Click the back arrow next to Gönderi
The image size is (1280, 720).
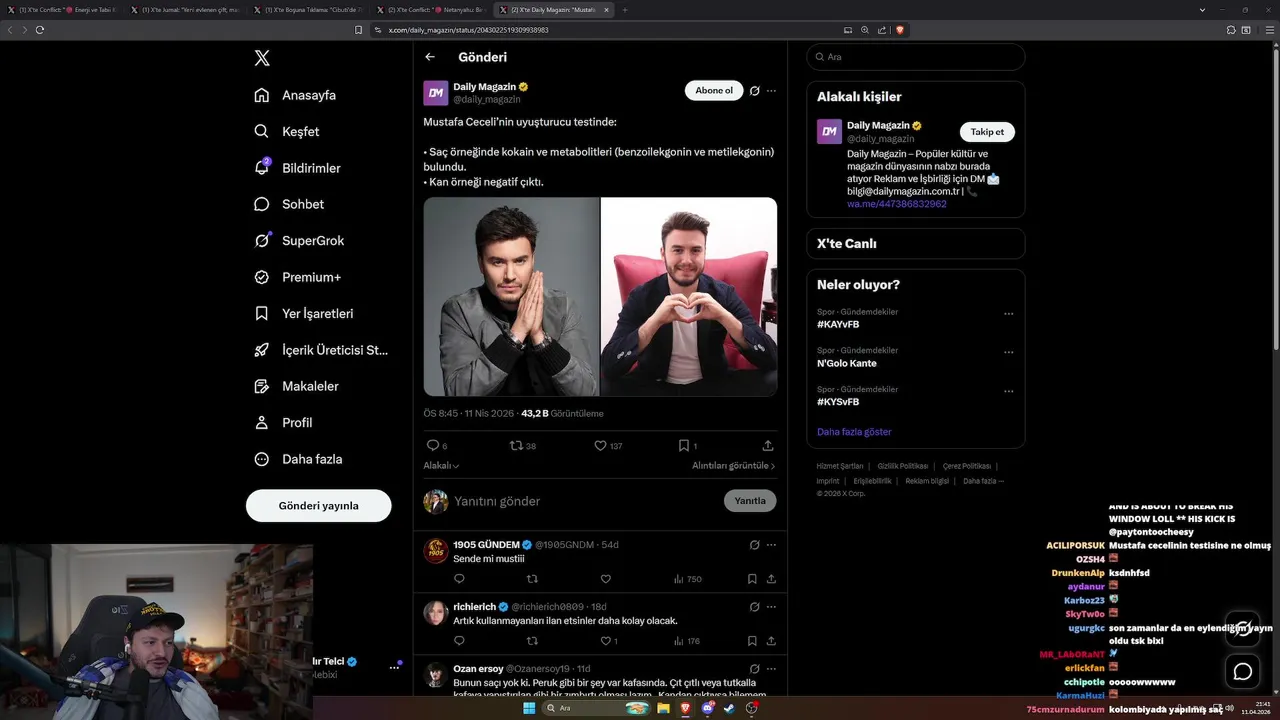[430, 57]
